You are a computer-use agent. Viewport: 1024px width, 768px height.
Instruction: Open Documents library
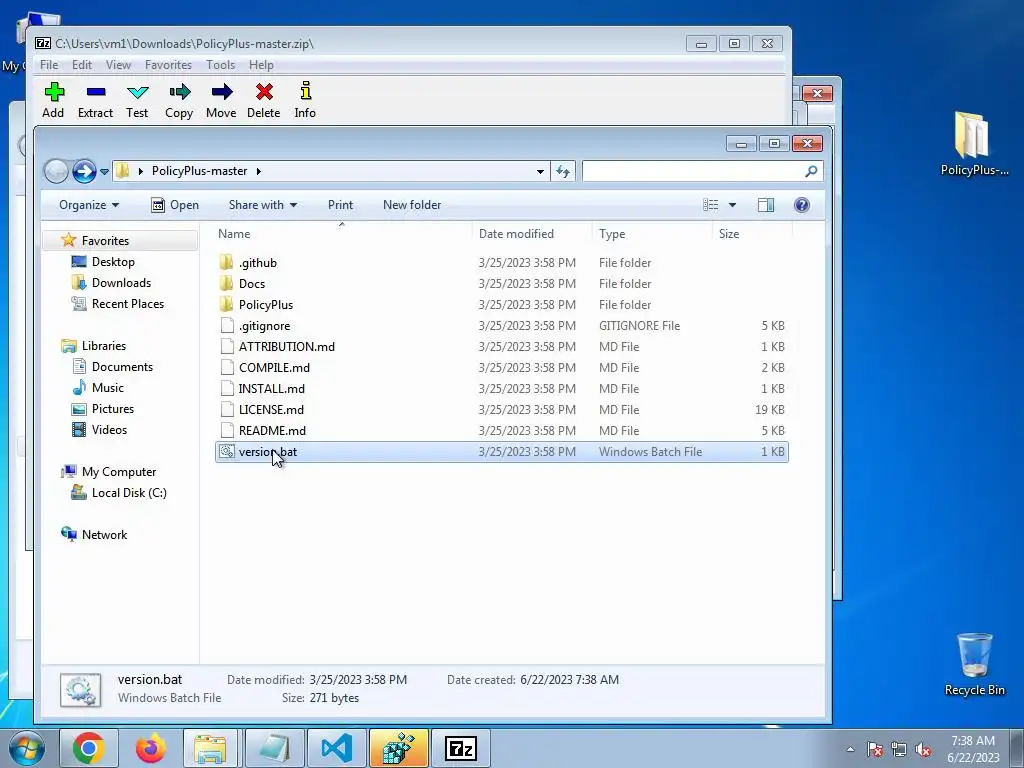tap(122, 366)
